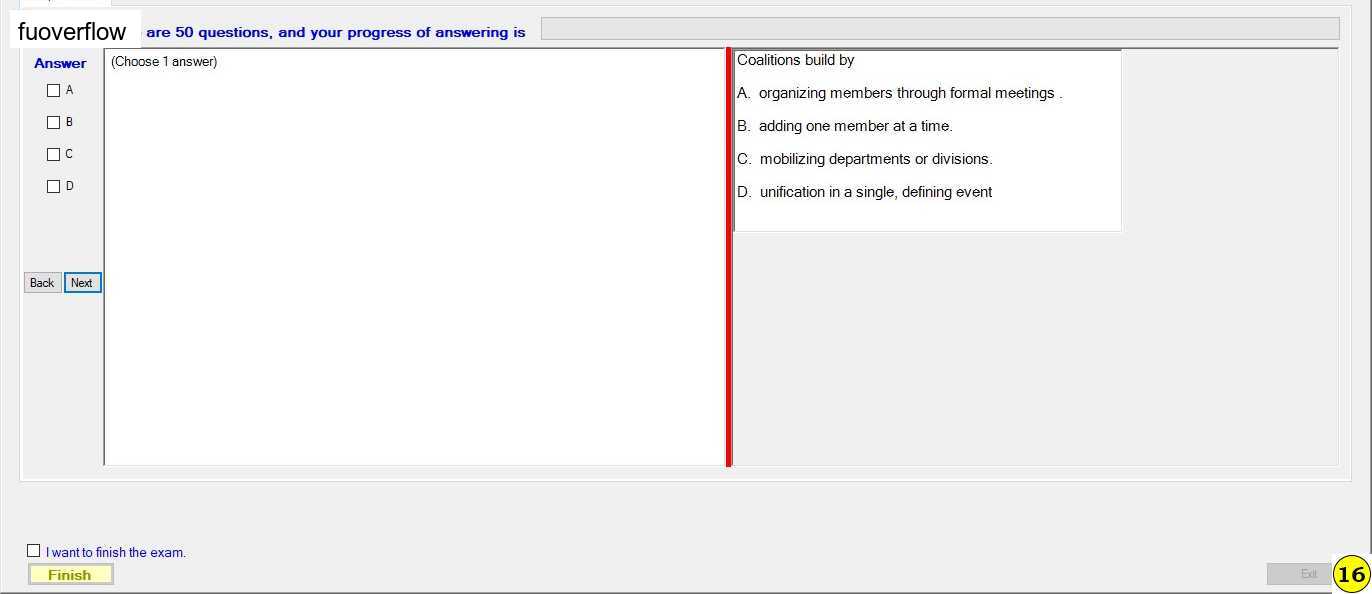Click answer text 'unification in a single, defining event'
The height and width of the screenshot is (594, 1372).
[876, 192]
